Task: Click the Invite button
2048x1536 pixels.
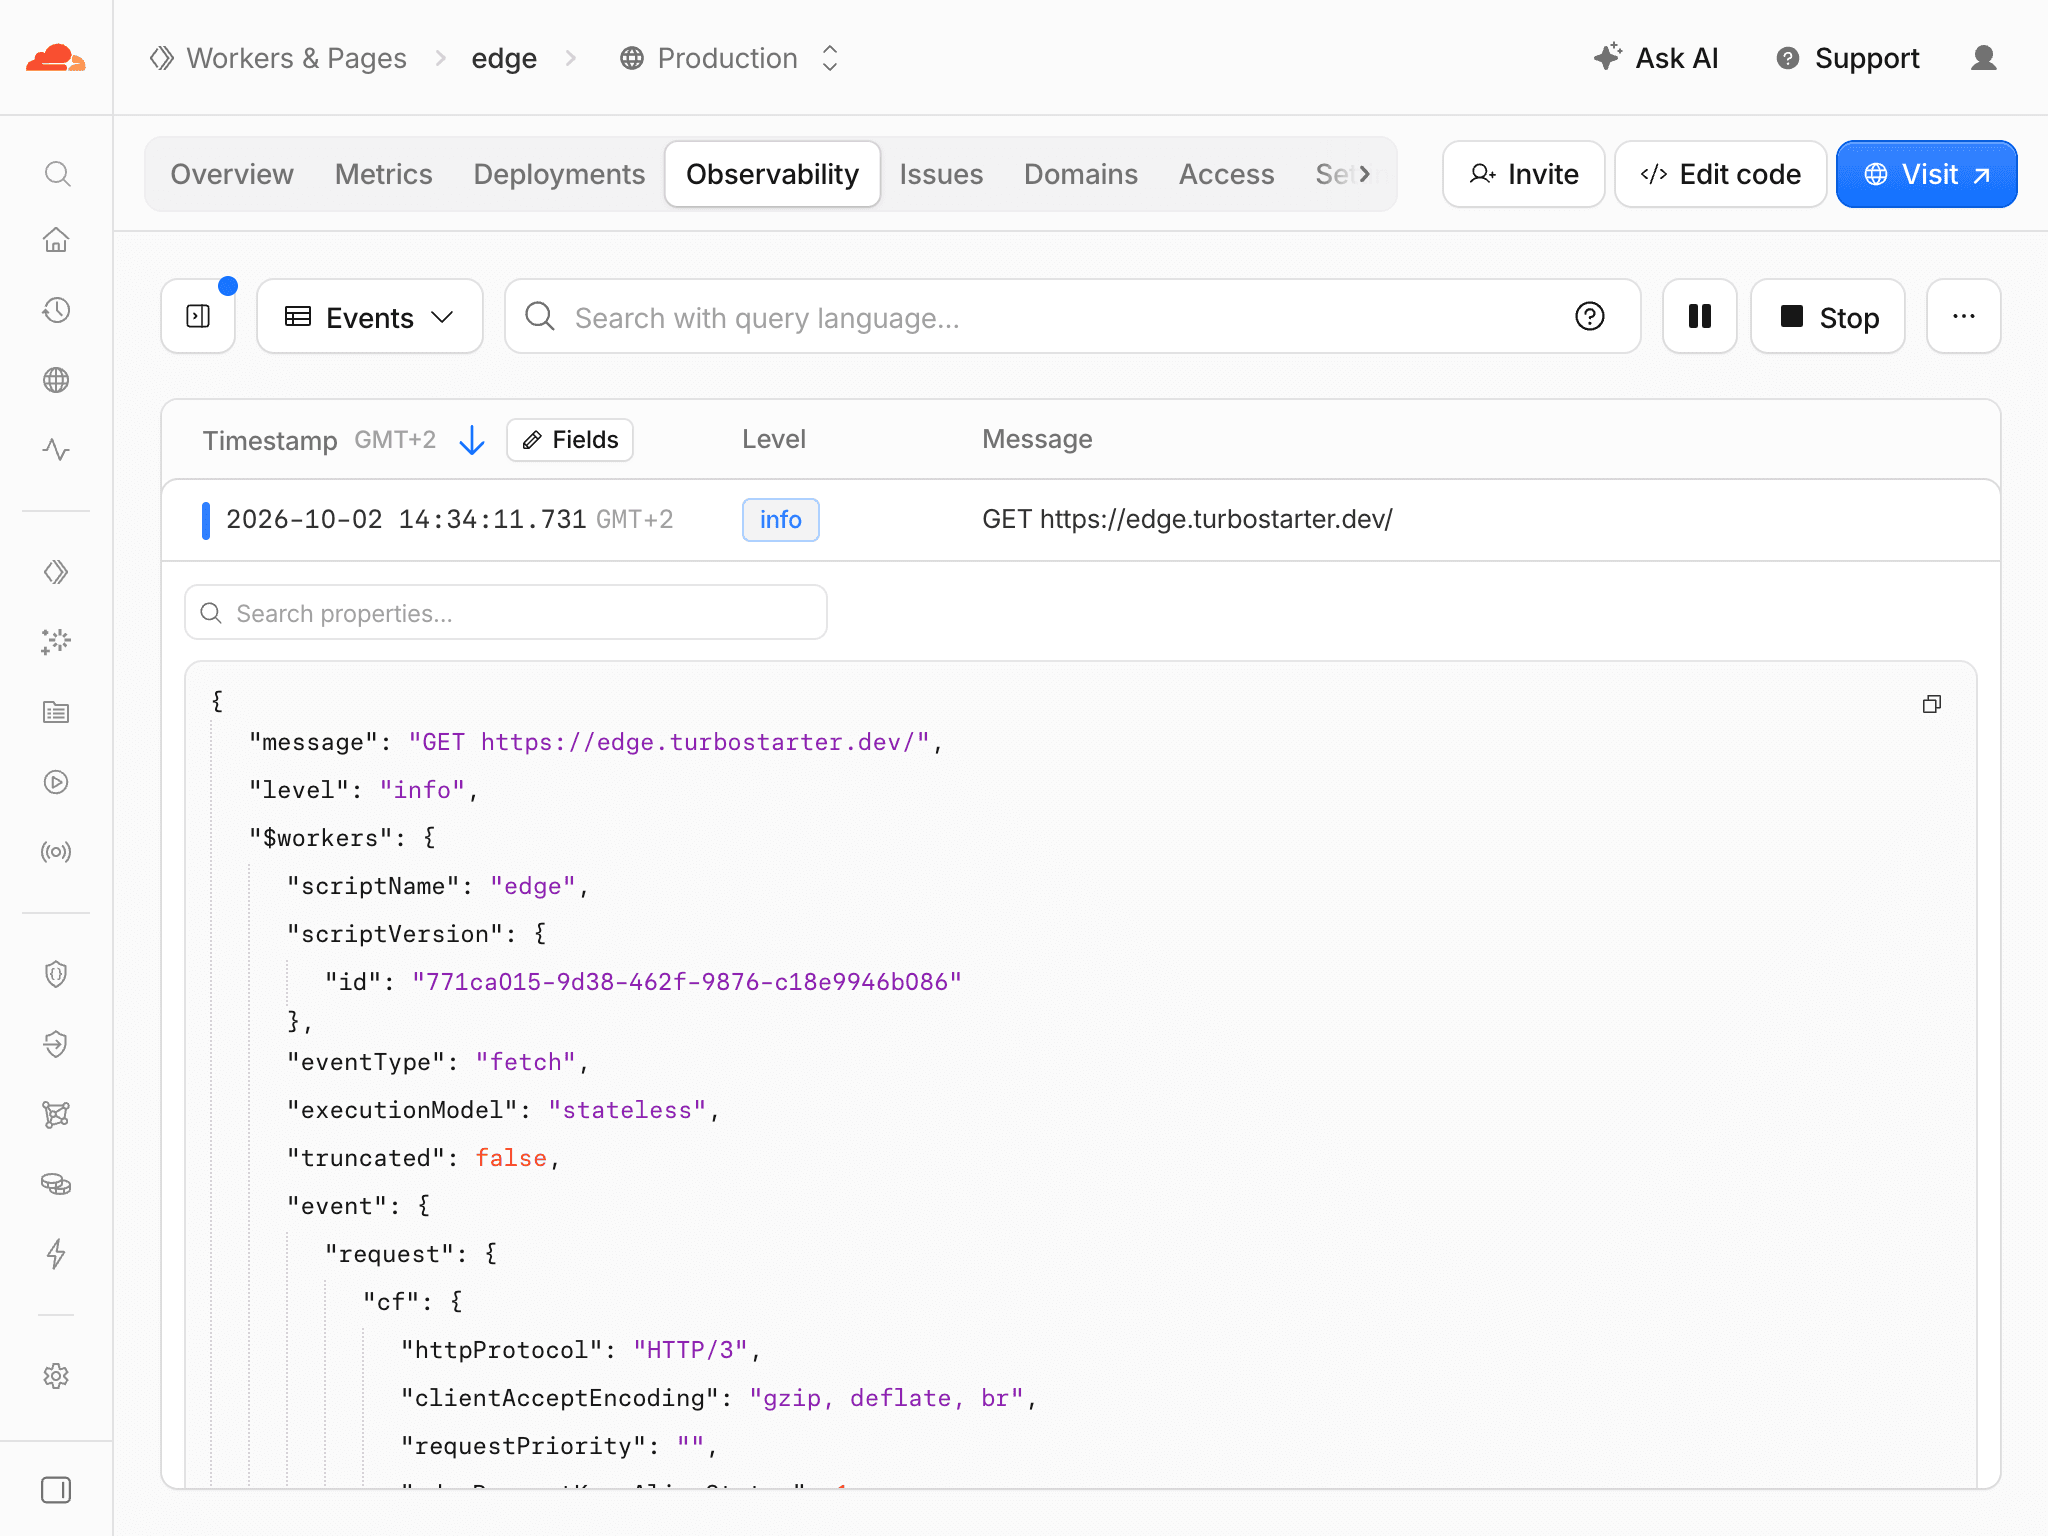Action: [1524, 174]
